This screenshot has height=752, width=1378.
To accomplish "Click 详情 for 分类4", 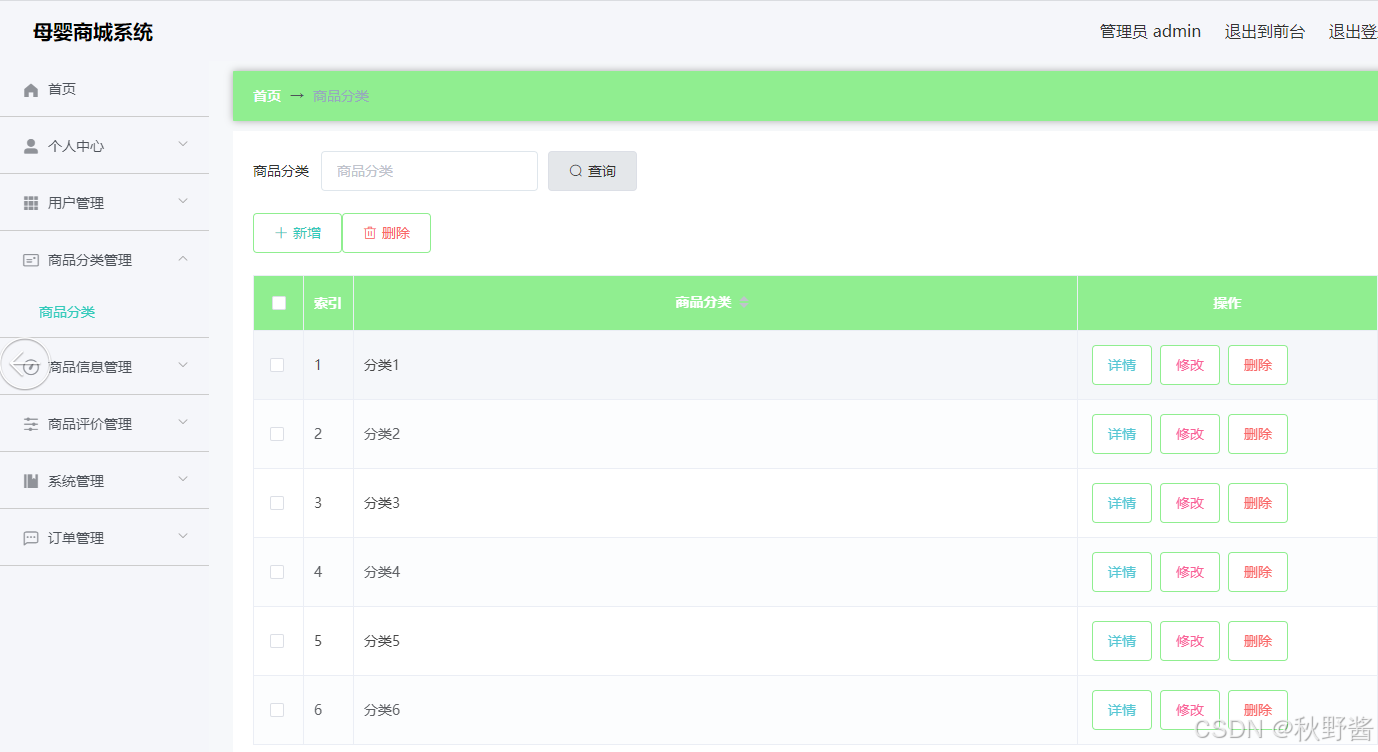I will (x=1122, y=572).
